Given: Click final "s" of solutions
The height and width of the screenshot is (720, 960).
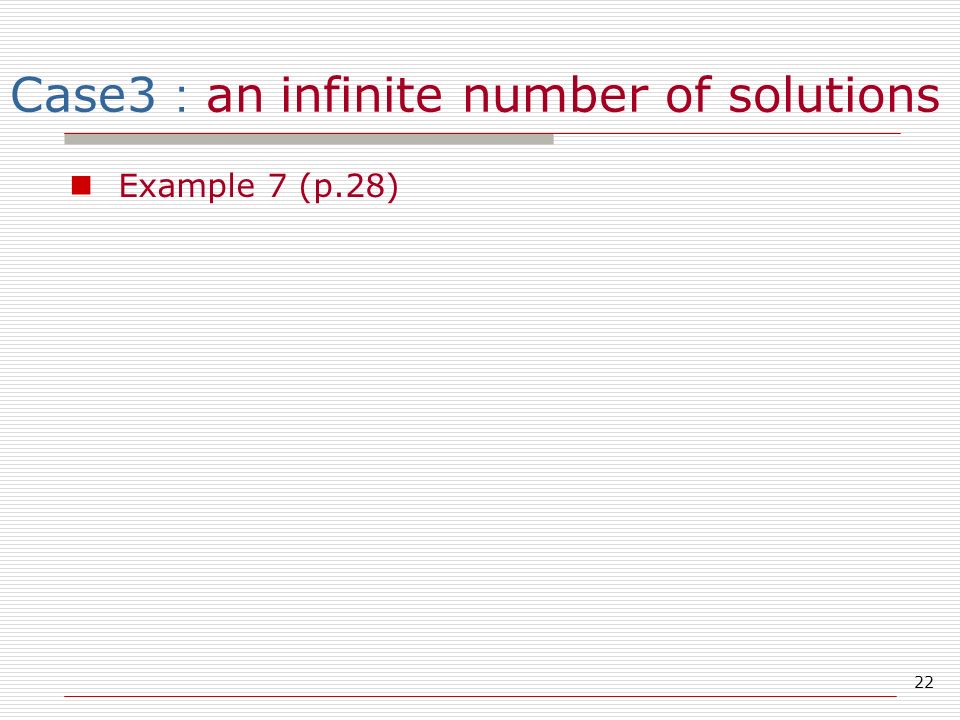Looking at the screenshot, I should click(x=928, y=100).
